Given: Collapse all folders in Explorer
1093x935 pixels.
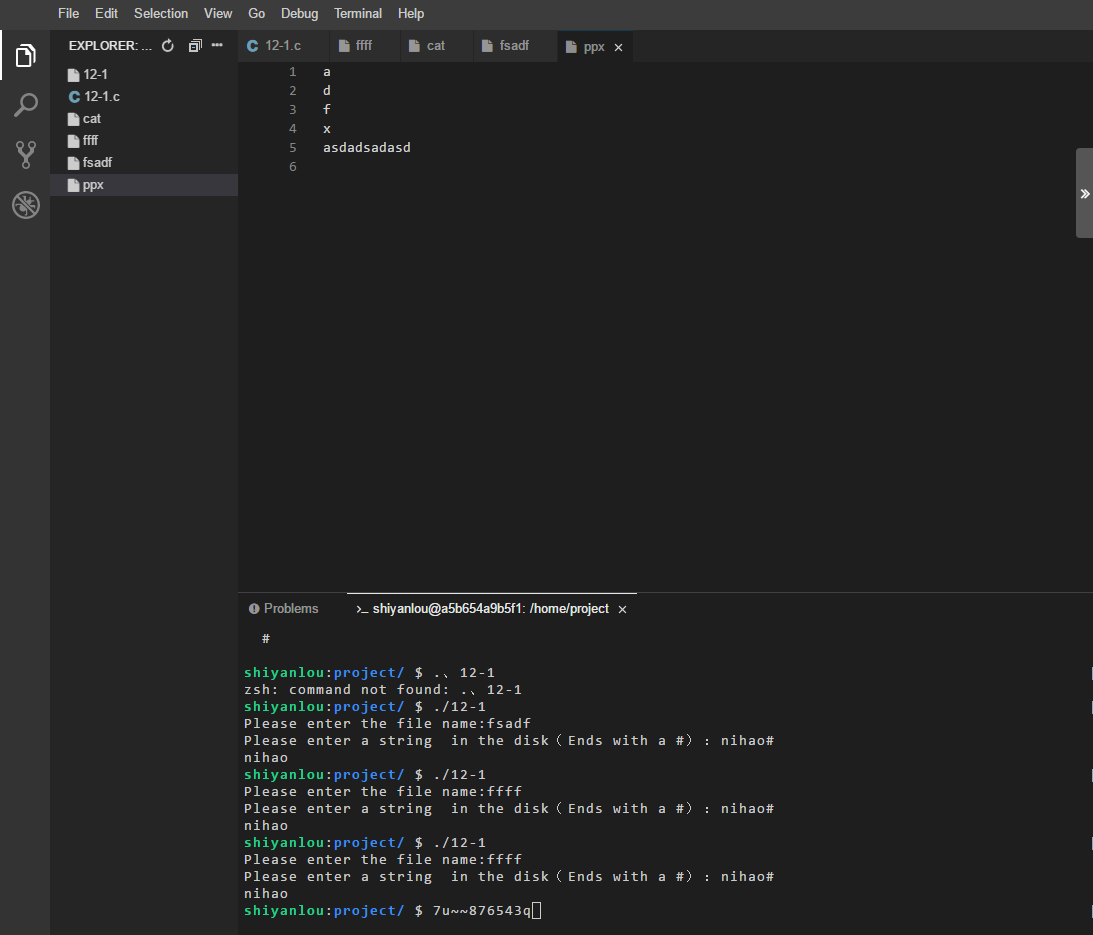Looking at the screenshot, I should (x=195, y=46).
